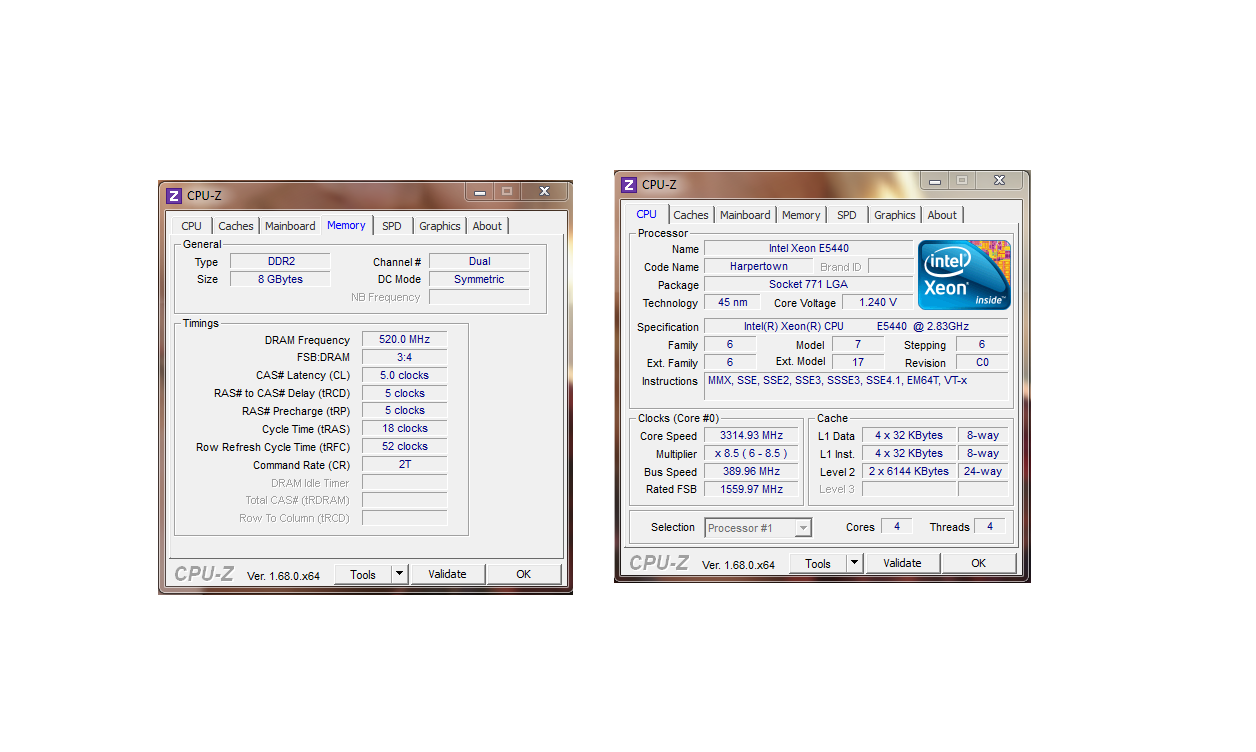Expand Tools dropdown arrow in left window
The height and width of the screenshot is (752, 1256).
click(x=399, y=574)
